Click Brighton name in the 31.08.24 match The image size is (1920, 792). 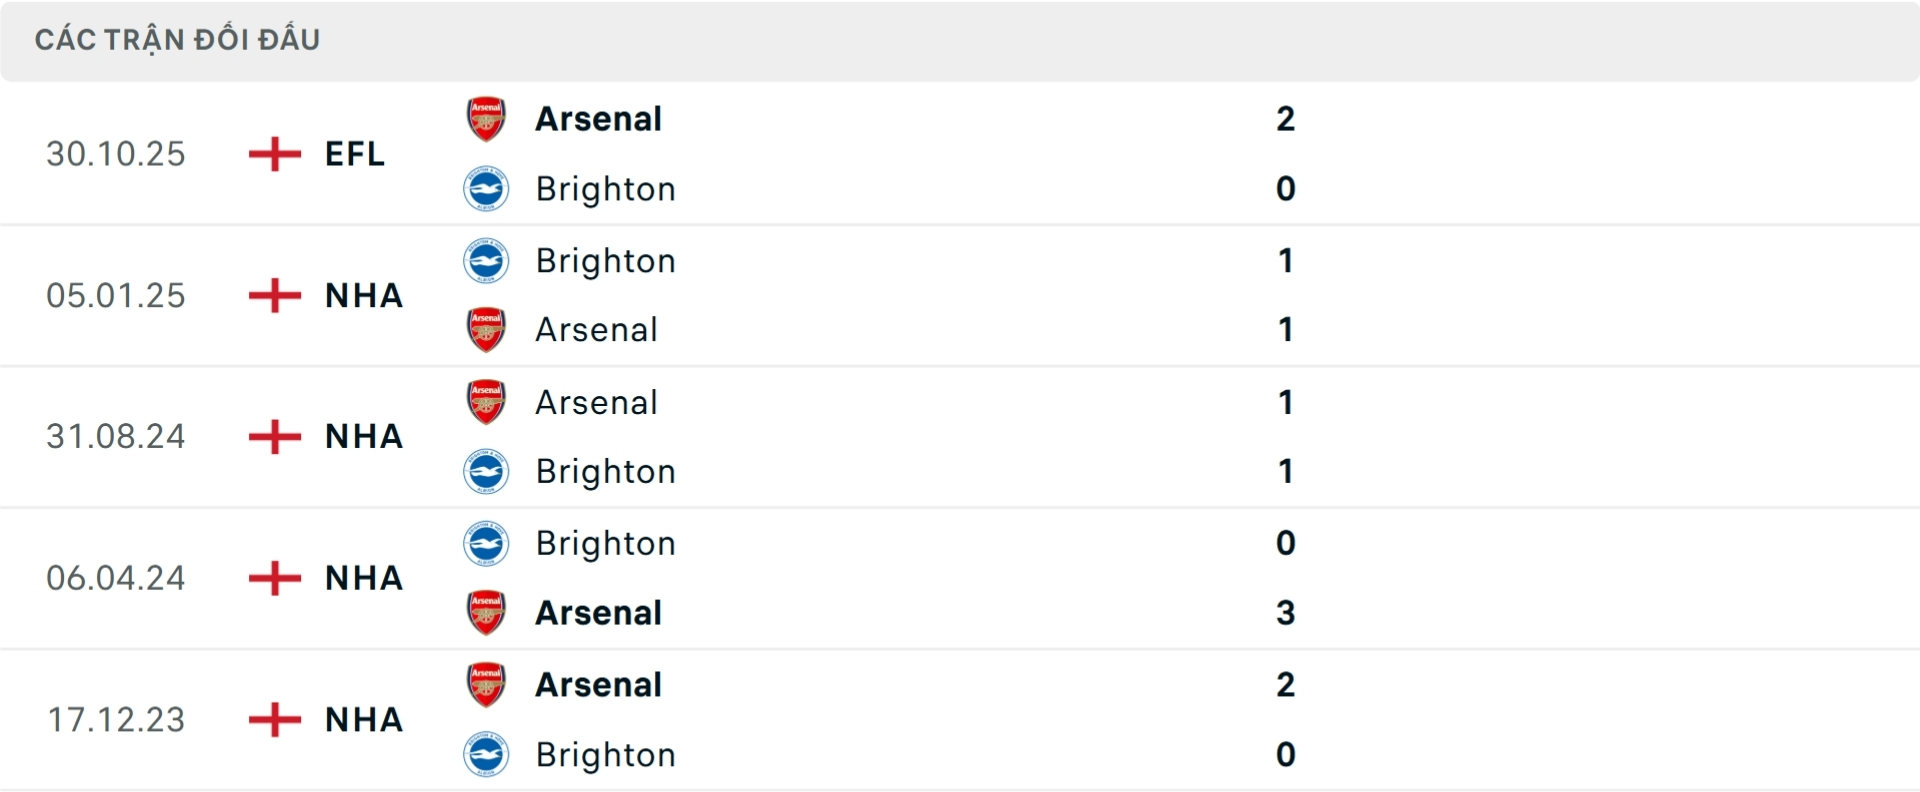(x=605, y=471)
